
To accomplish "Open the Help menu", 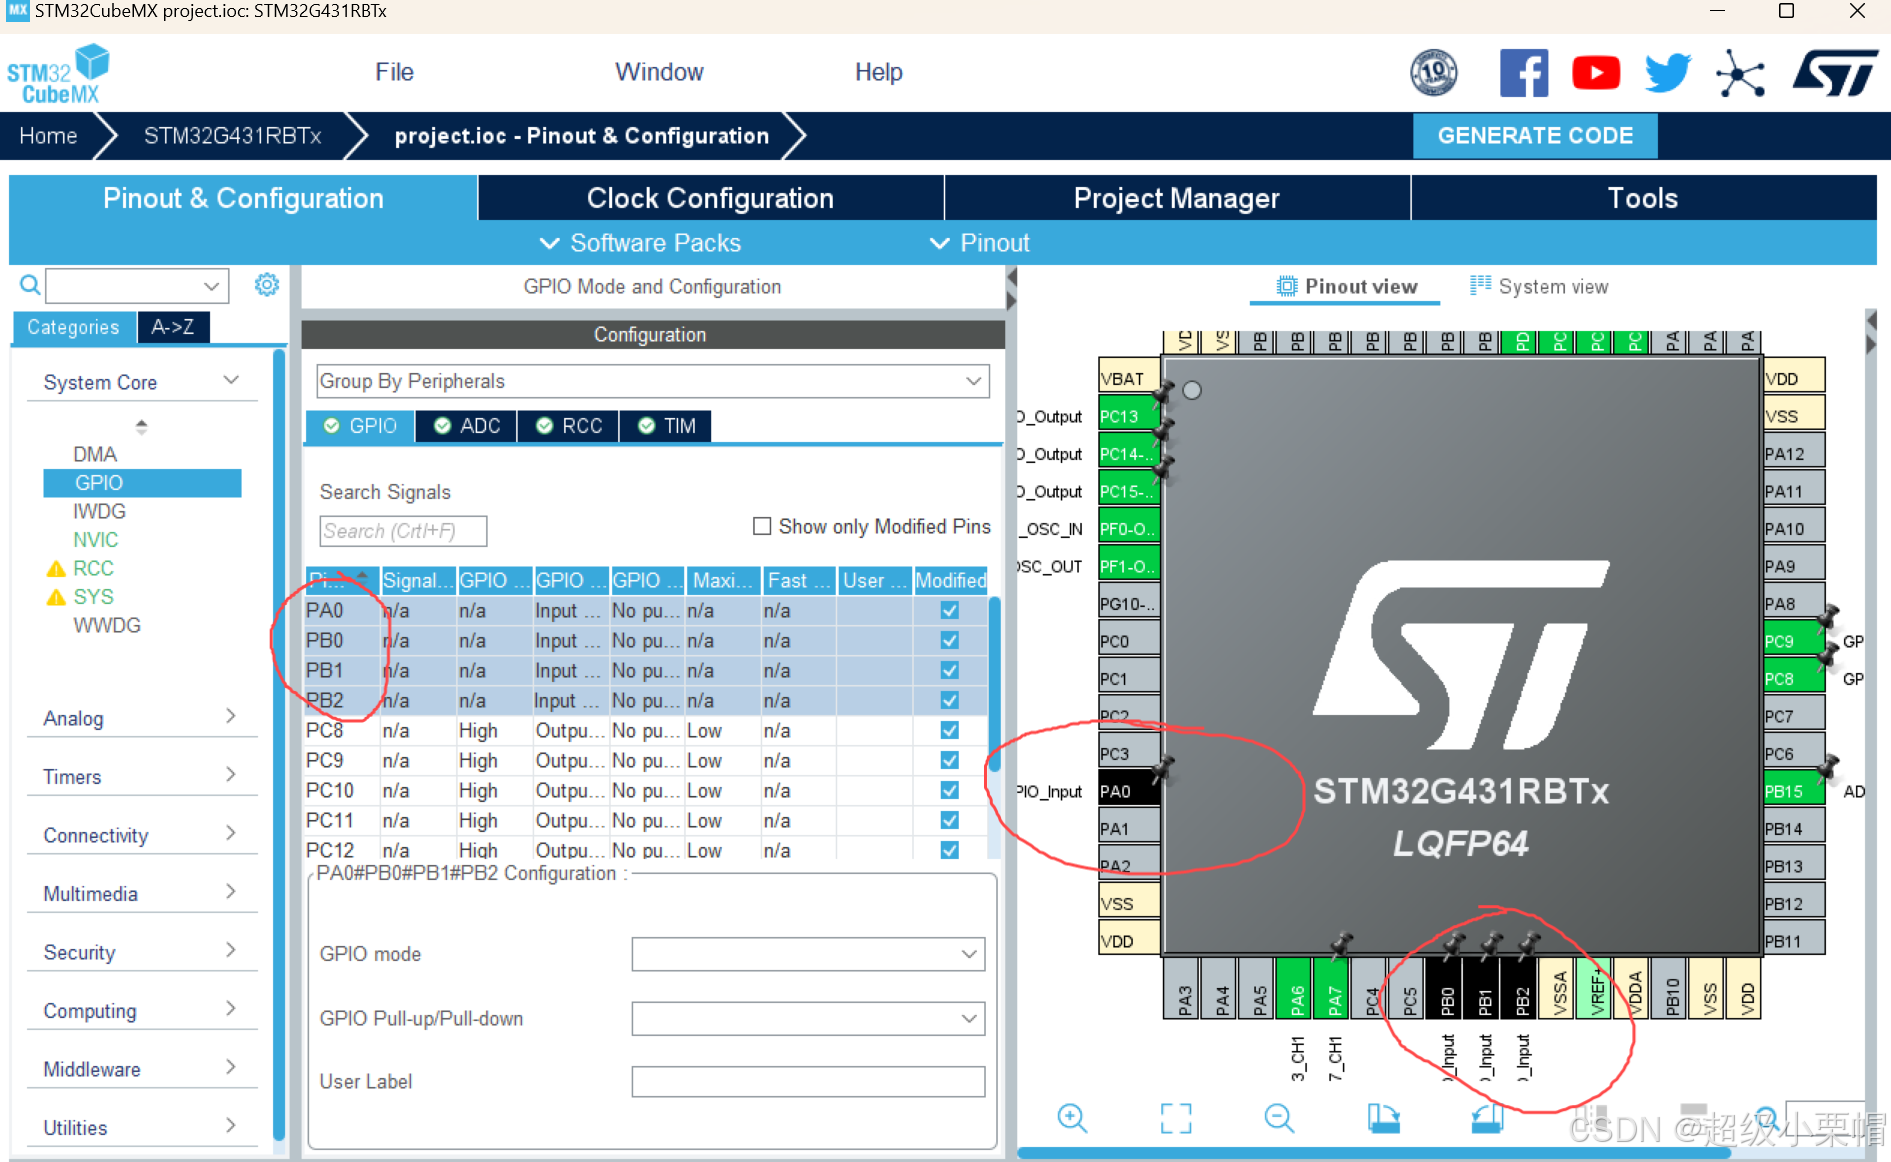I will [x=878, y=72].
